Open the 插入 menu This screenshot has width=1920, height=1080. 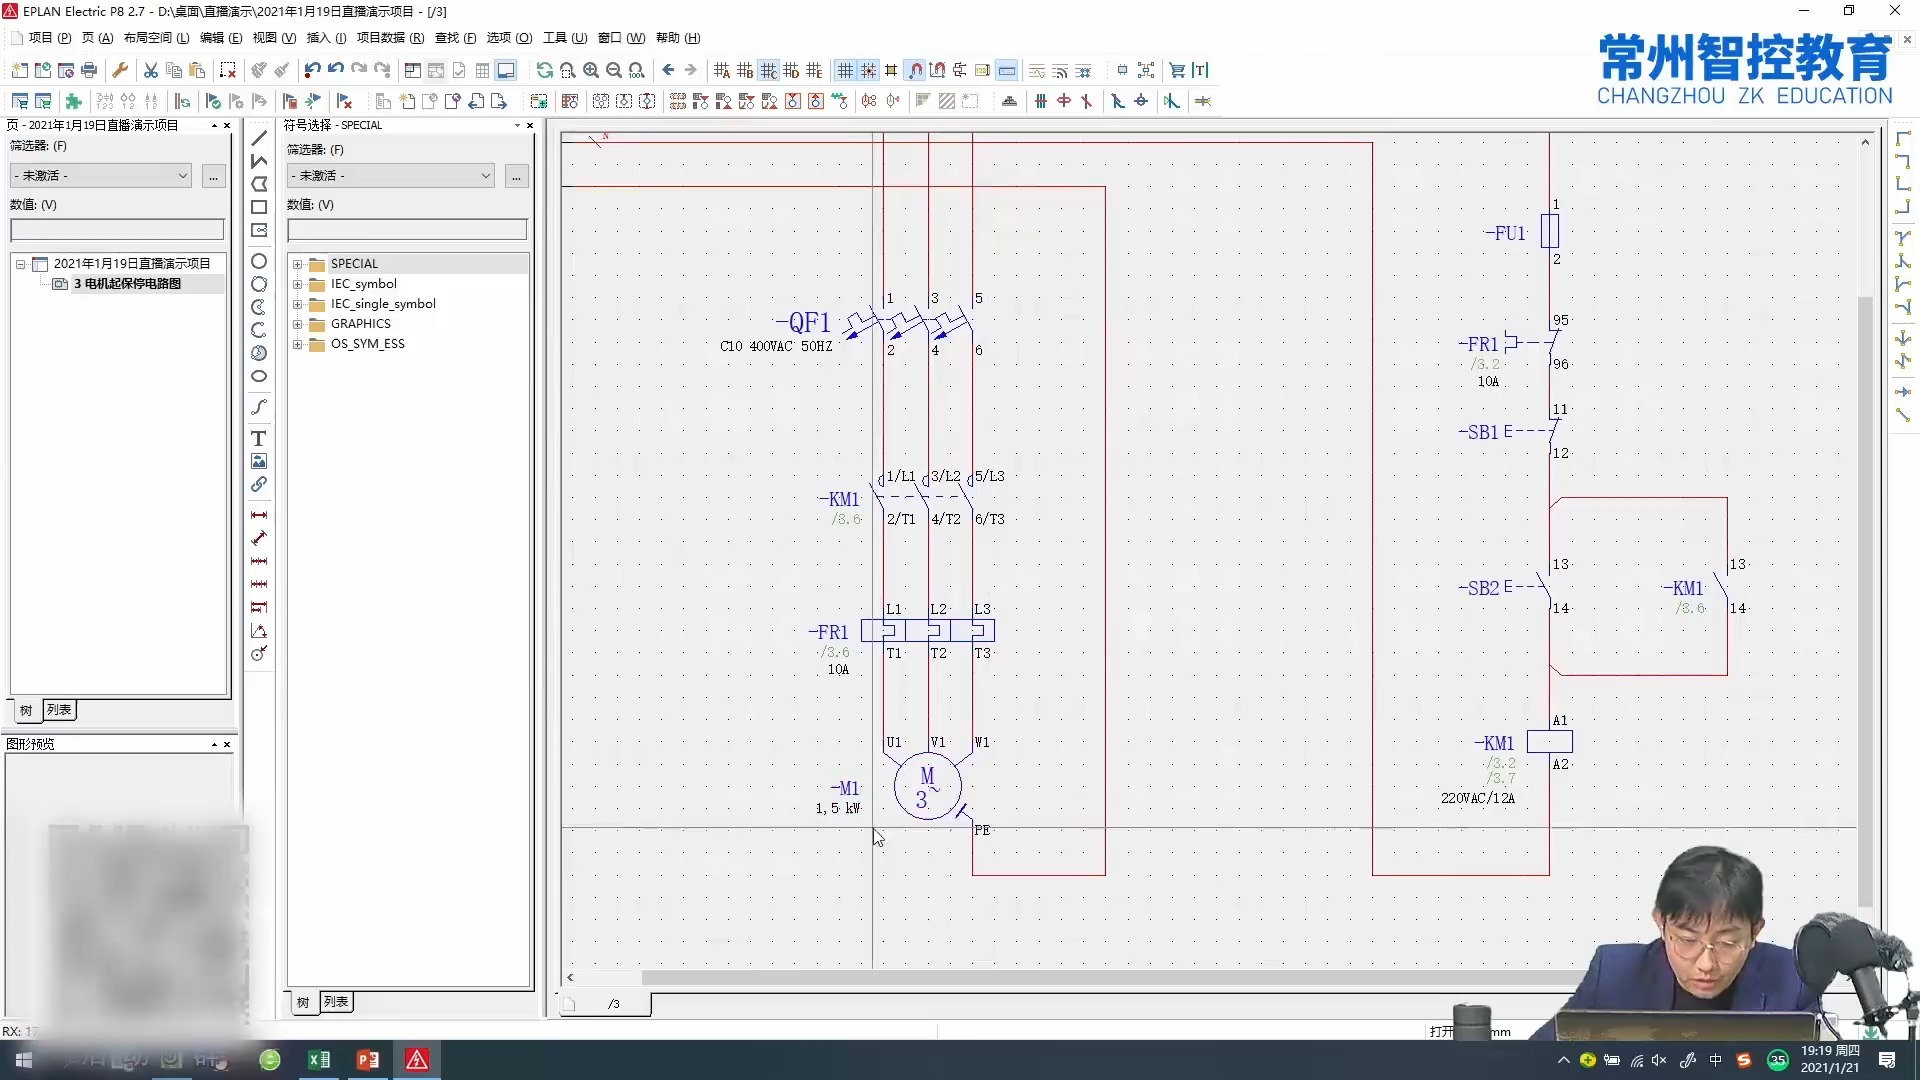pyautogui.click(x=325, y=38)
